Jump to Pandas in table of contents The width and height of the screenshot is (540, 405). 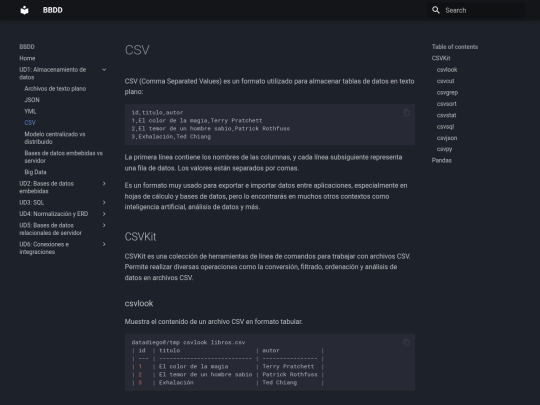click(x=442, y=160)
